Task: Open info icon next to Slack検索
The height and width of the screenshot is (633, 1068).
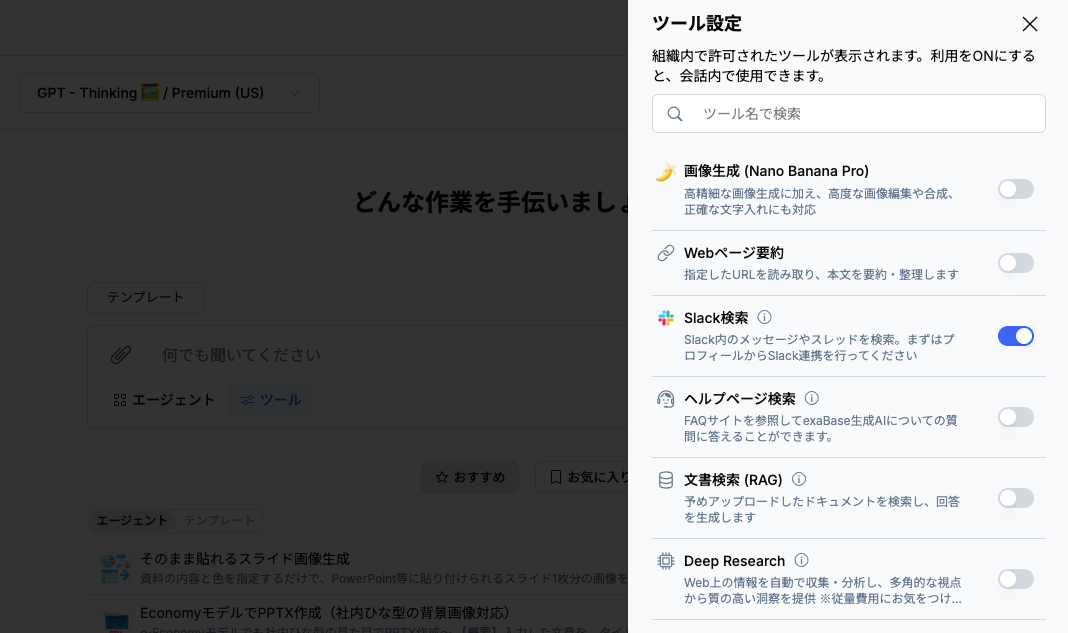Action: [764, 318]
